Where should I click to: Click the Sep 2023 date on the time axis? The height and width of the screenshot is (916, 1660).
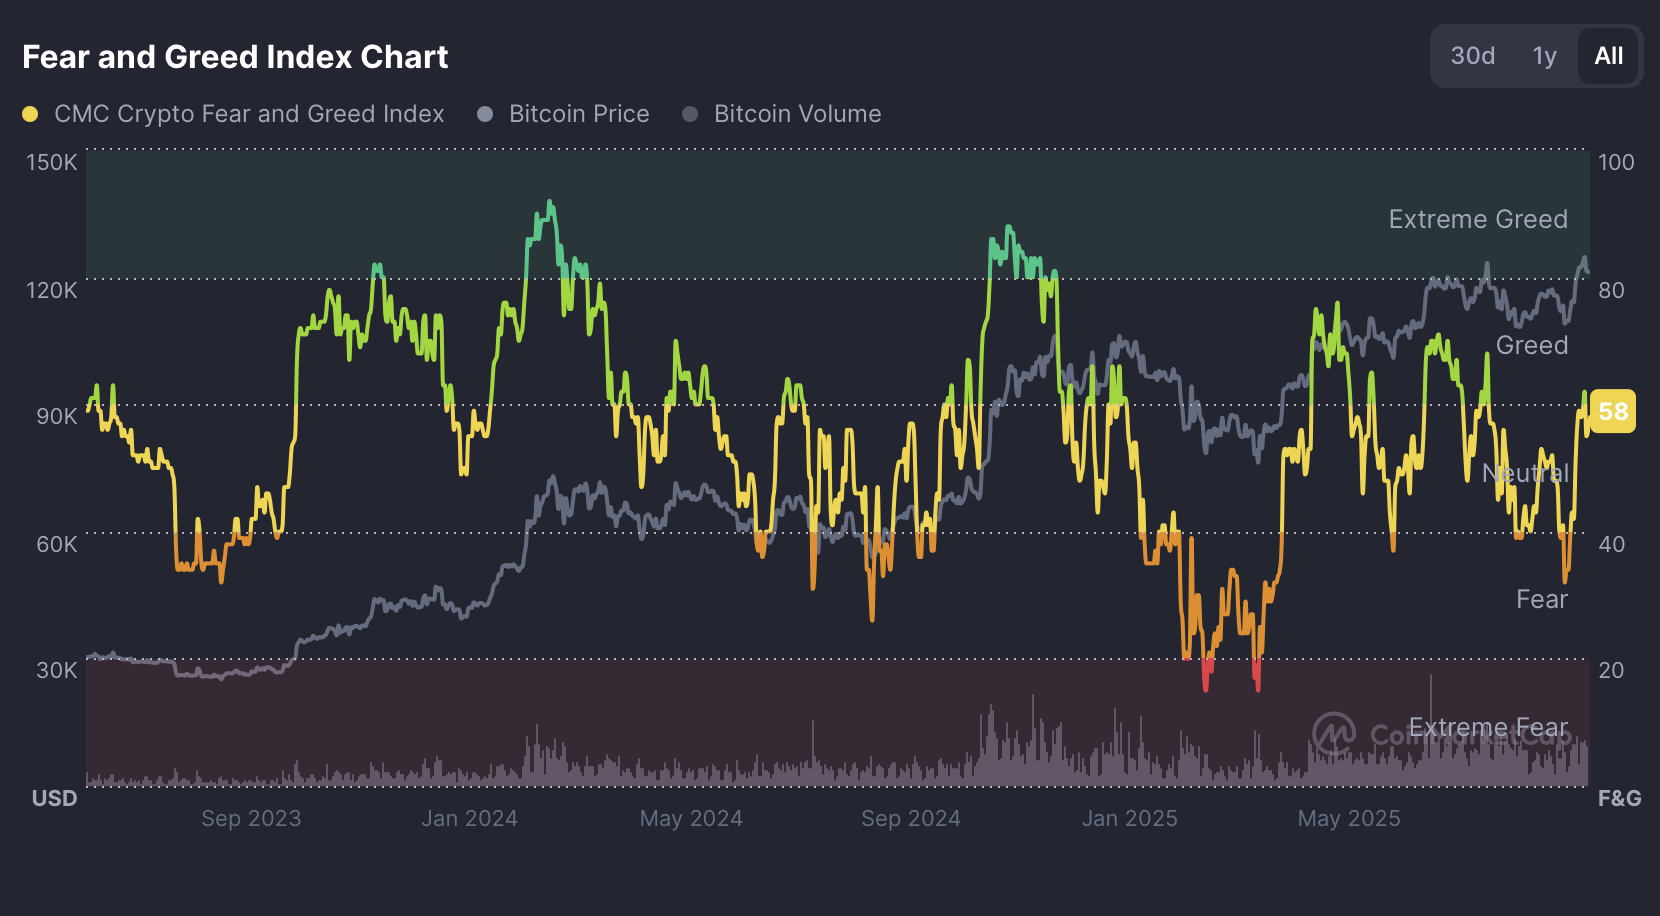coord(251,818)
